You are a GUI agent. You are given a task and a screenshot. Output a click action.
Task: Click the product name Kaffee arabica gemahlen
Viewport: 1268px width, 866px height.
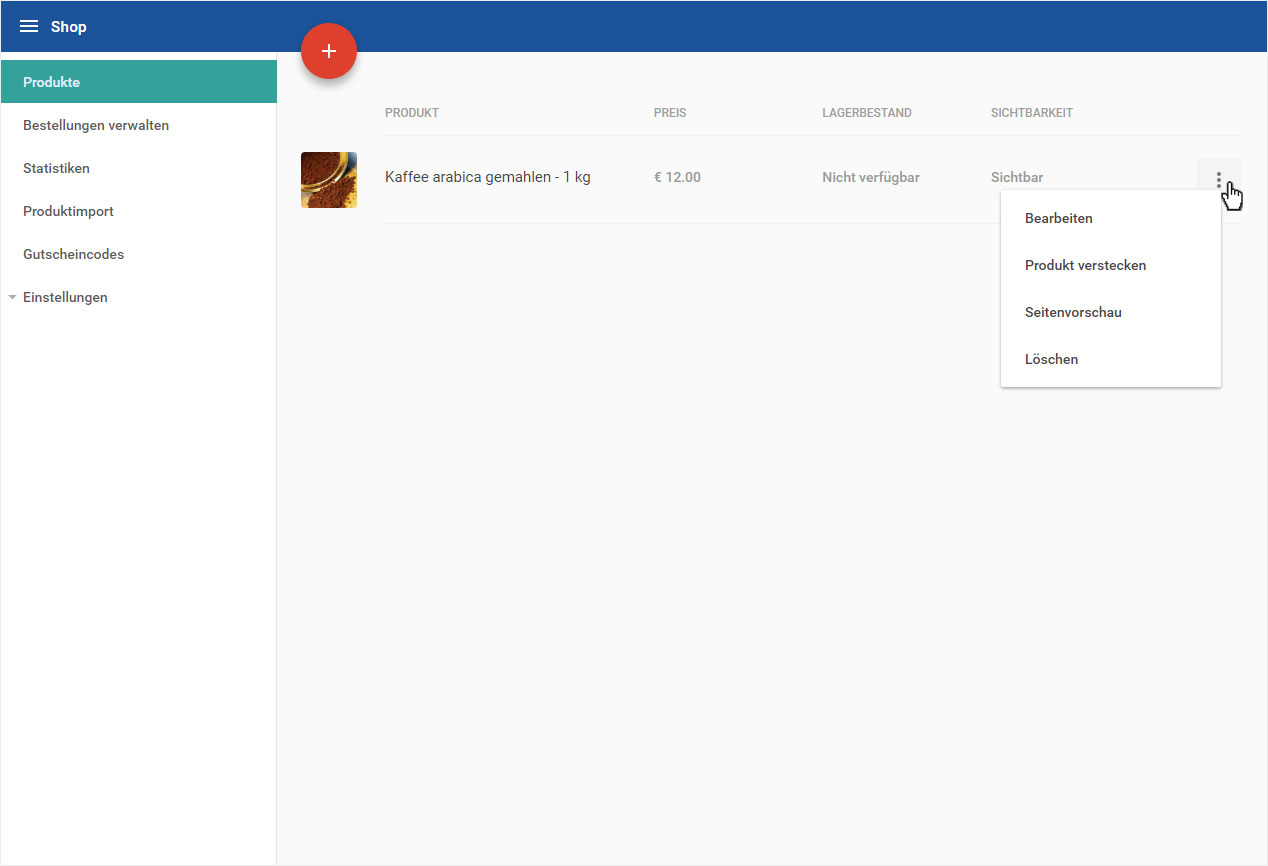click(x=488, y=177)
